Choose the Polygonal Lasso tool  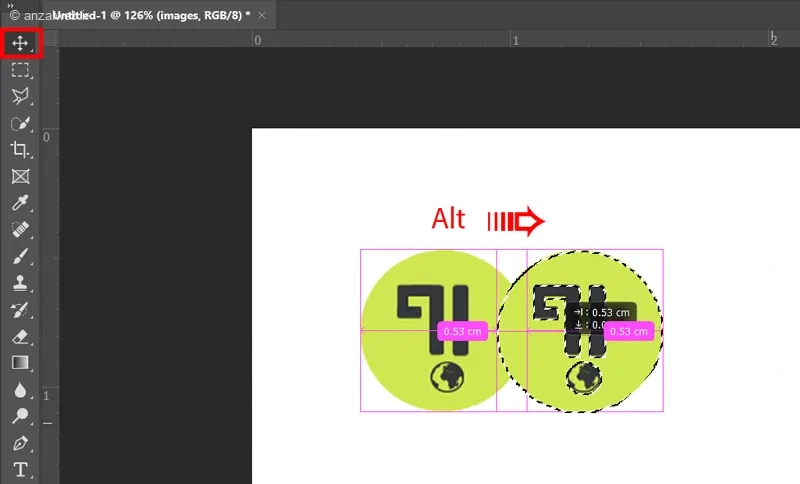click(20, 96)
